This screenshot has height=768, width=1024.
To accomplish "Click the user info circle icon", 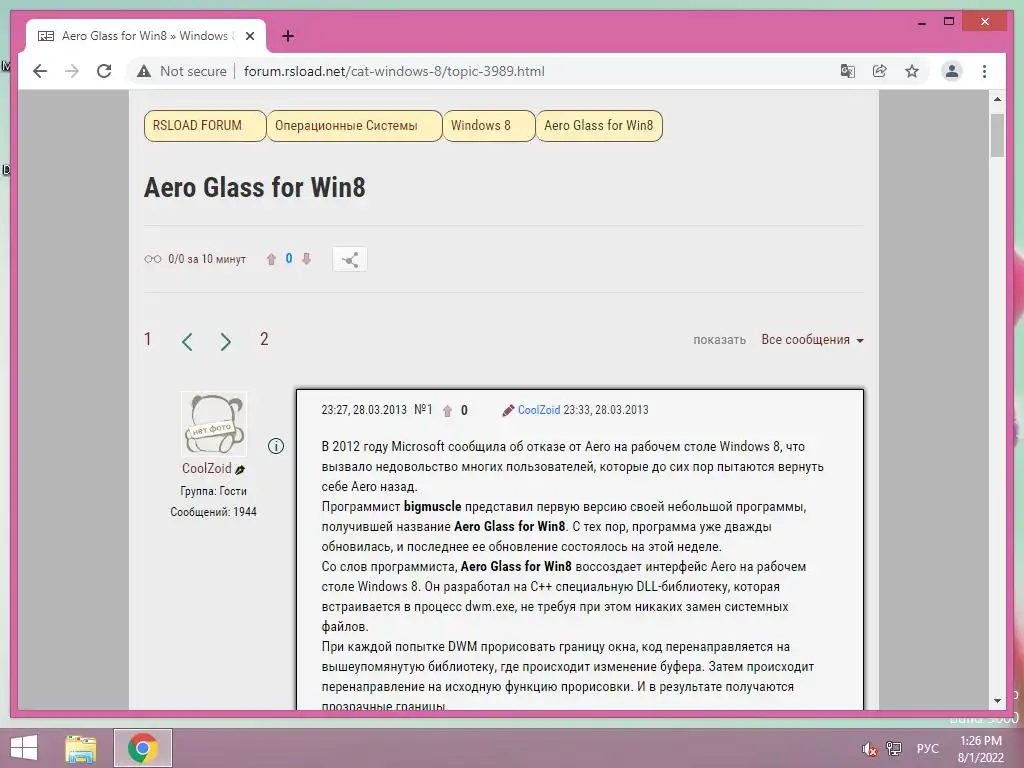I will (276, 446).
